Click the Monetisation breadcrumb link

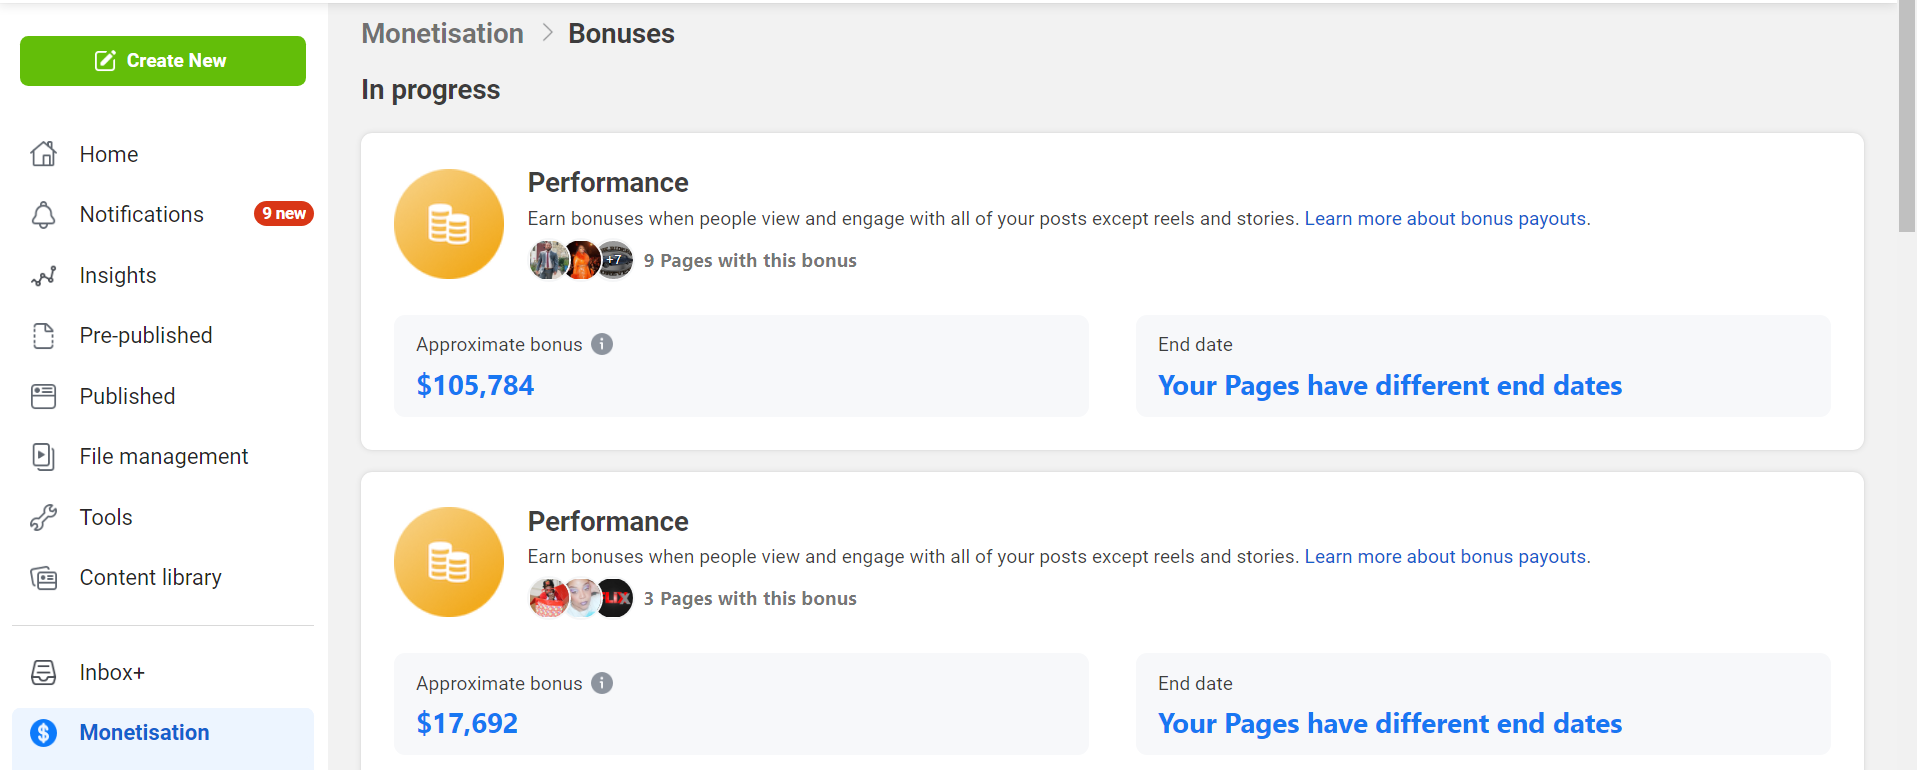point(442,34)
